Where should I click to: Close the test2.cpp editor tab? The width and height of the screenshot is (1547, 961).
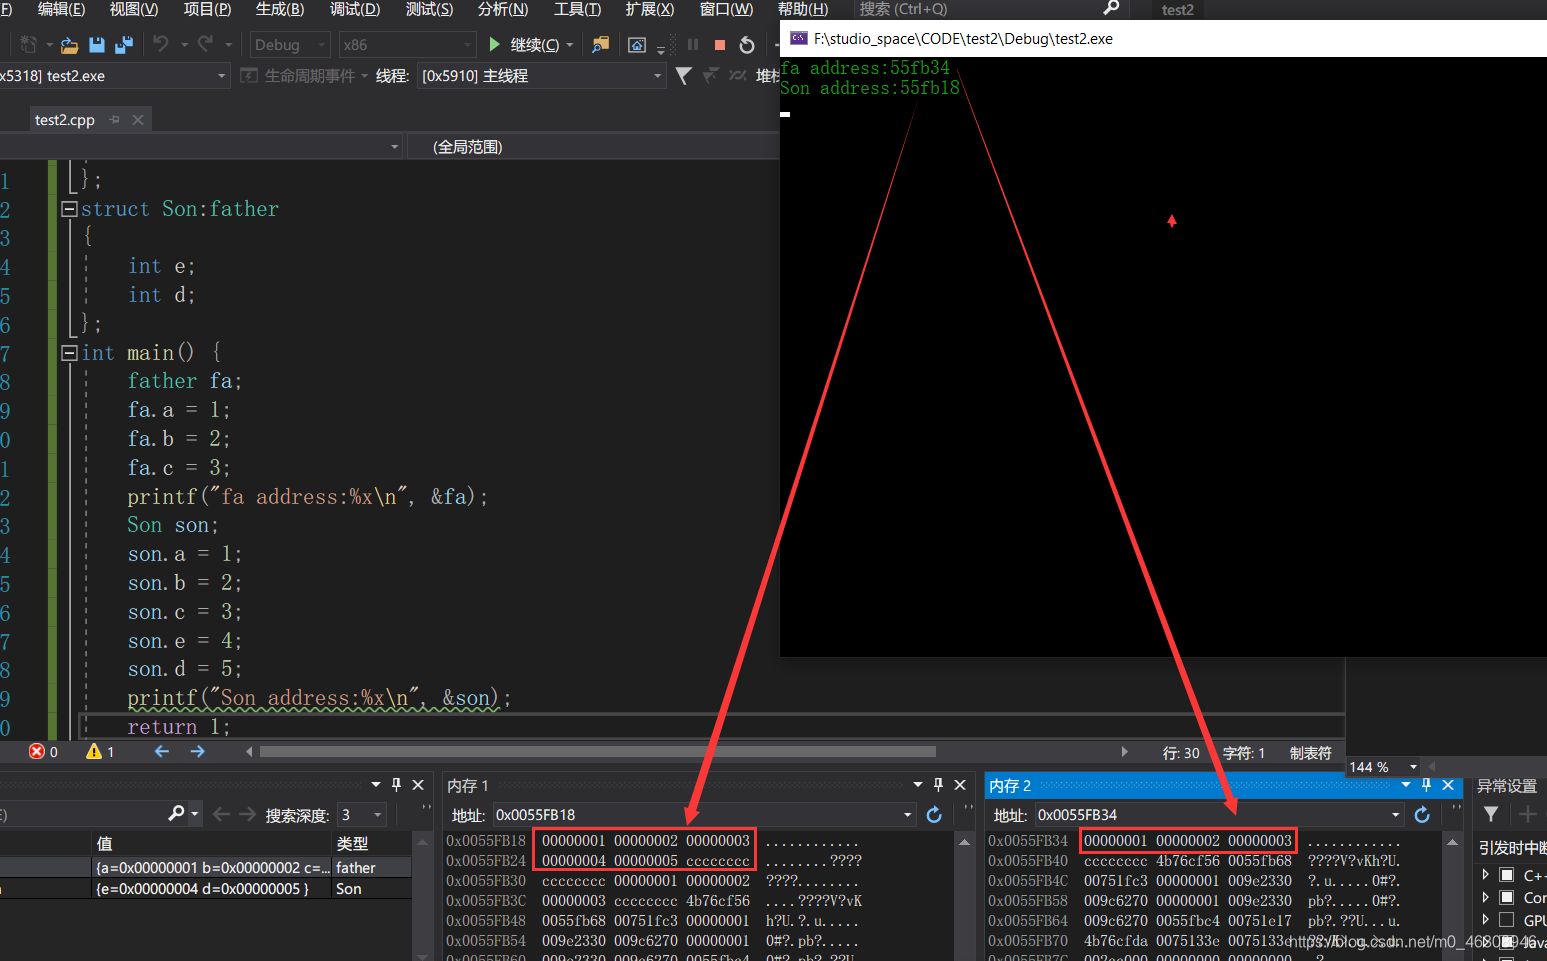pos(138,120)
